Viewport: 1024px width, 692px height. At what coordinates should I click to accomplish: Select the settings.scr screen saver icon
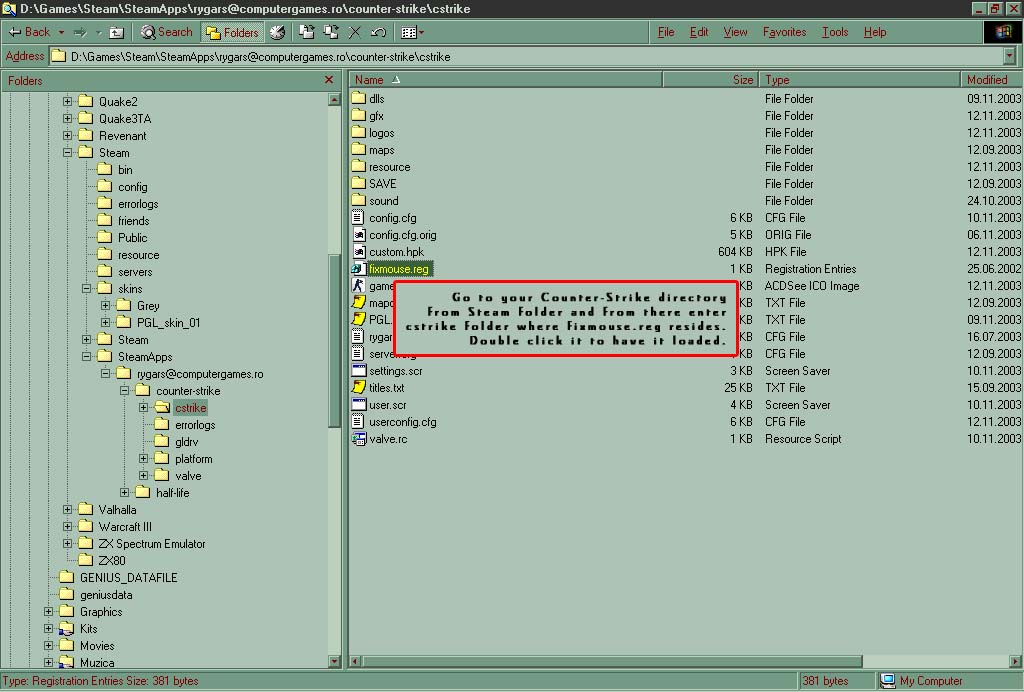[358, 370]
